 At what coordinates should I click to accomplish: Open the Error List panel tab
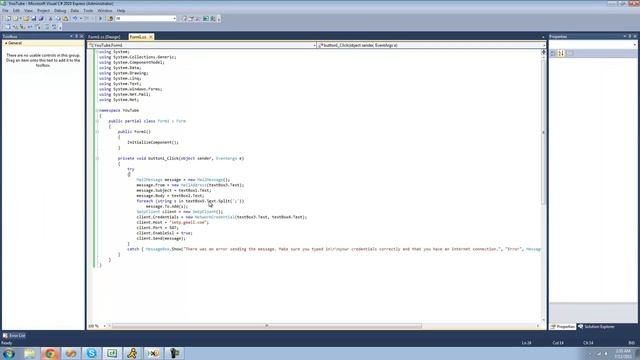click(14, 336)
